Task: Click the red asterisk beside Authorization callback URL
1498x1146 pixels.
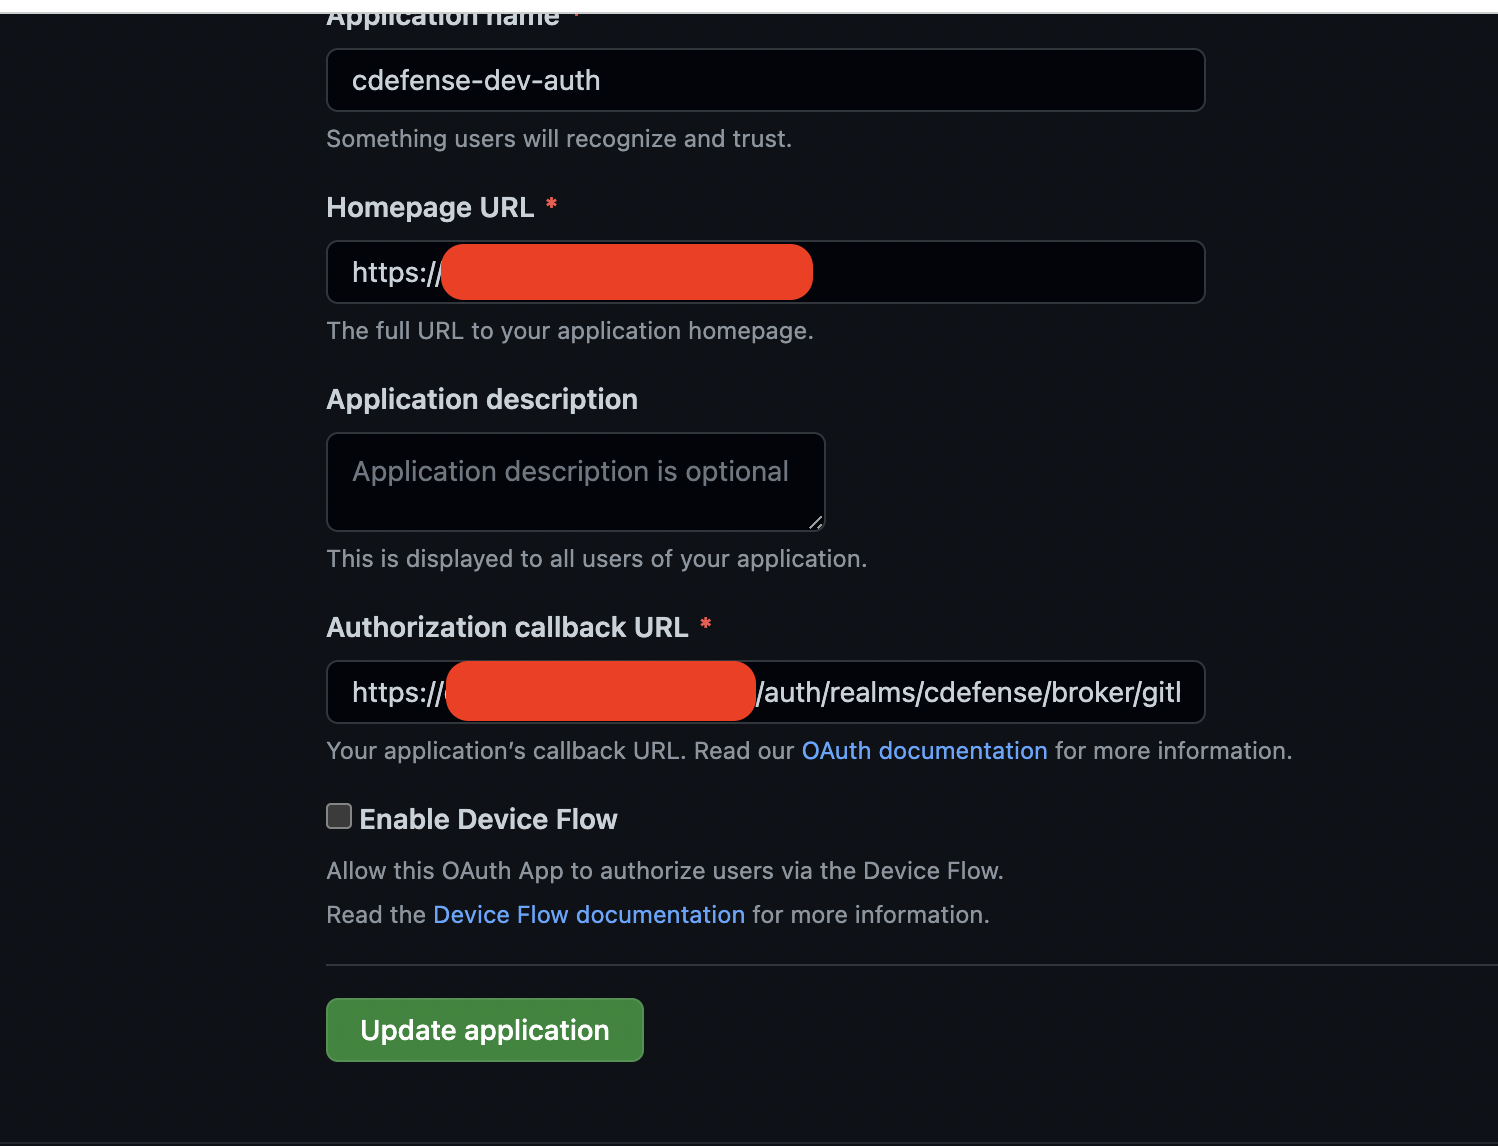Action: click(x=706, y=625)
